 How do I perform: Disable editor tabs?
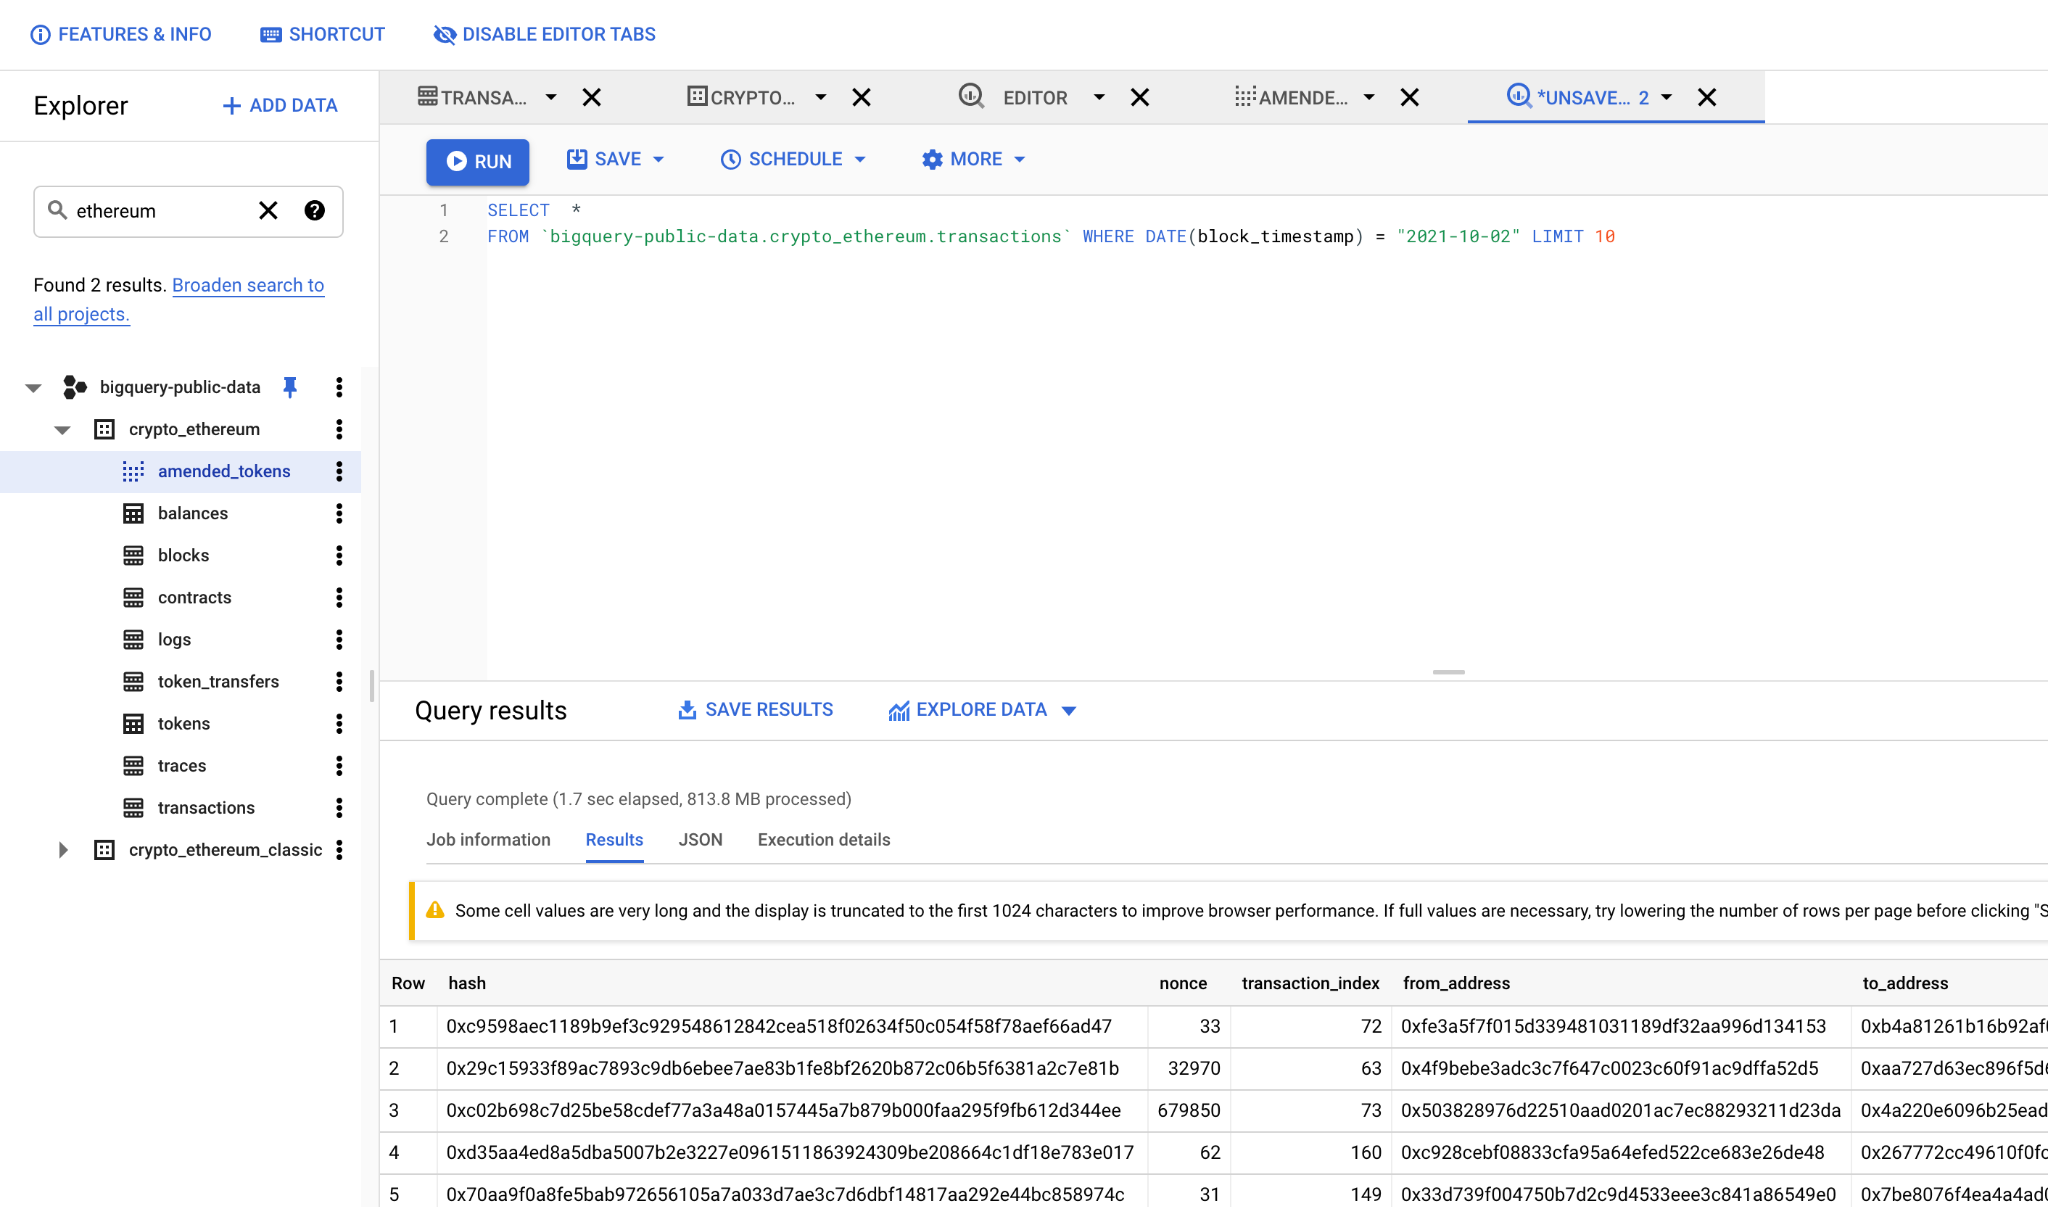pos(544,35)
